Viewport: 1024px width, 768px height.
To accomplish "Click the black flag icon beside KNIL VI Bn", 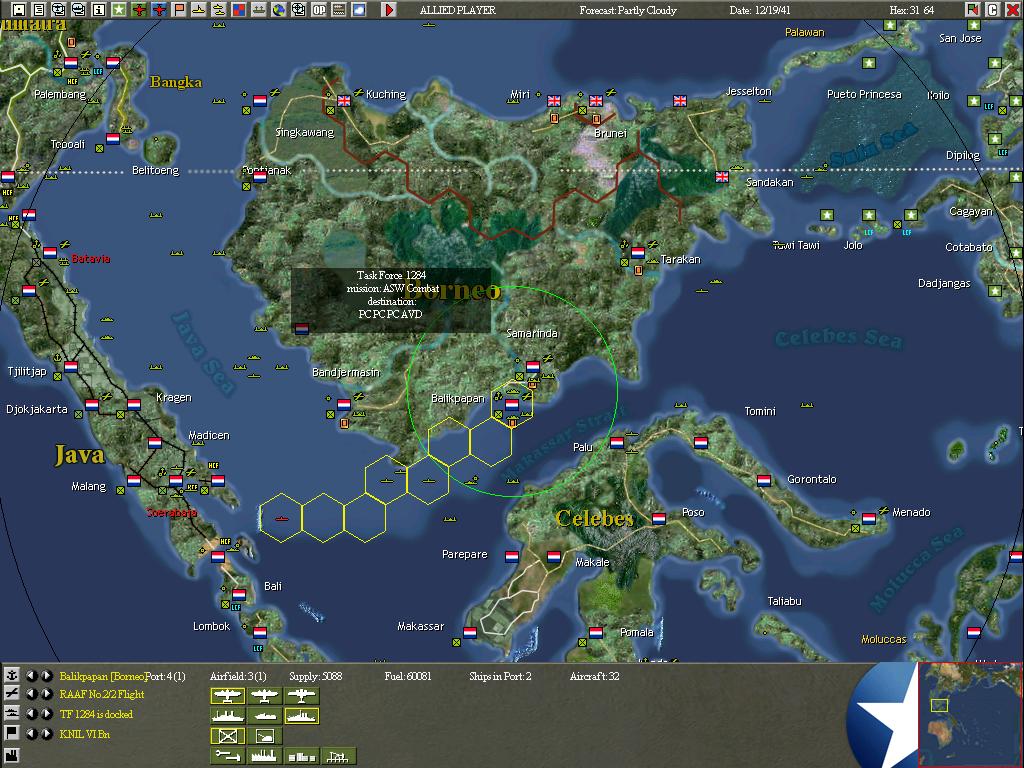I will [x=11, y=733].
